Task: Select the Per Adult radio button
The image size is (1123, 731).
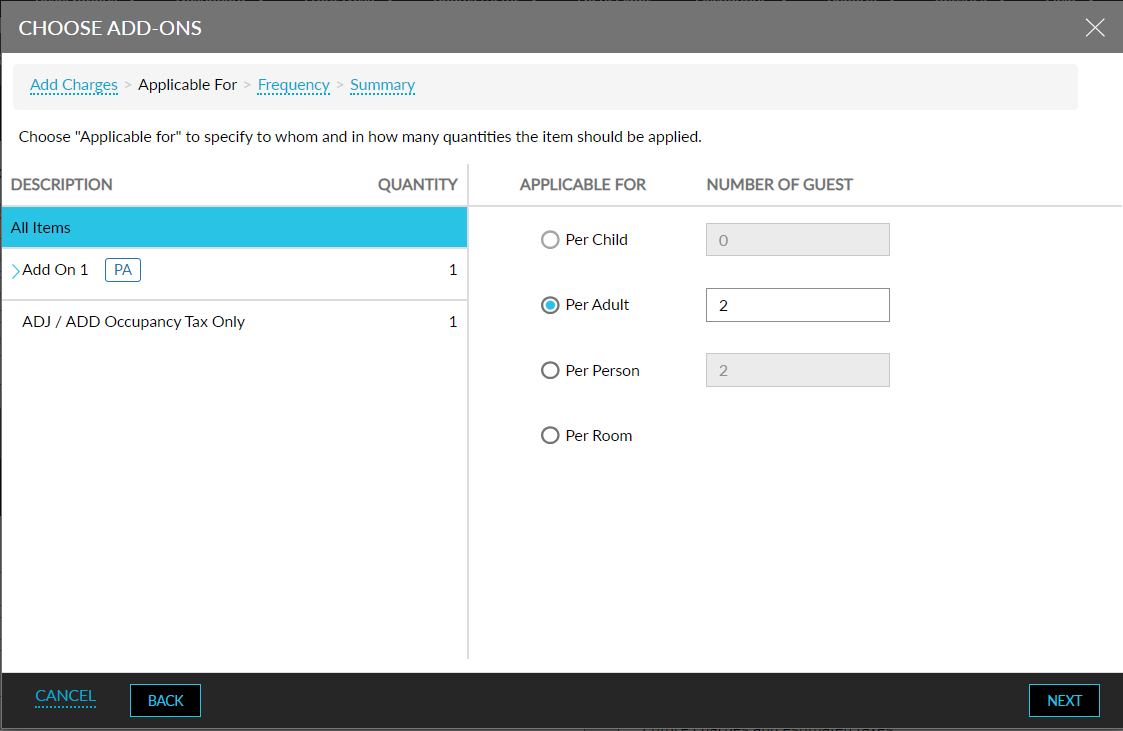Action: [550, 304]
